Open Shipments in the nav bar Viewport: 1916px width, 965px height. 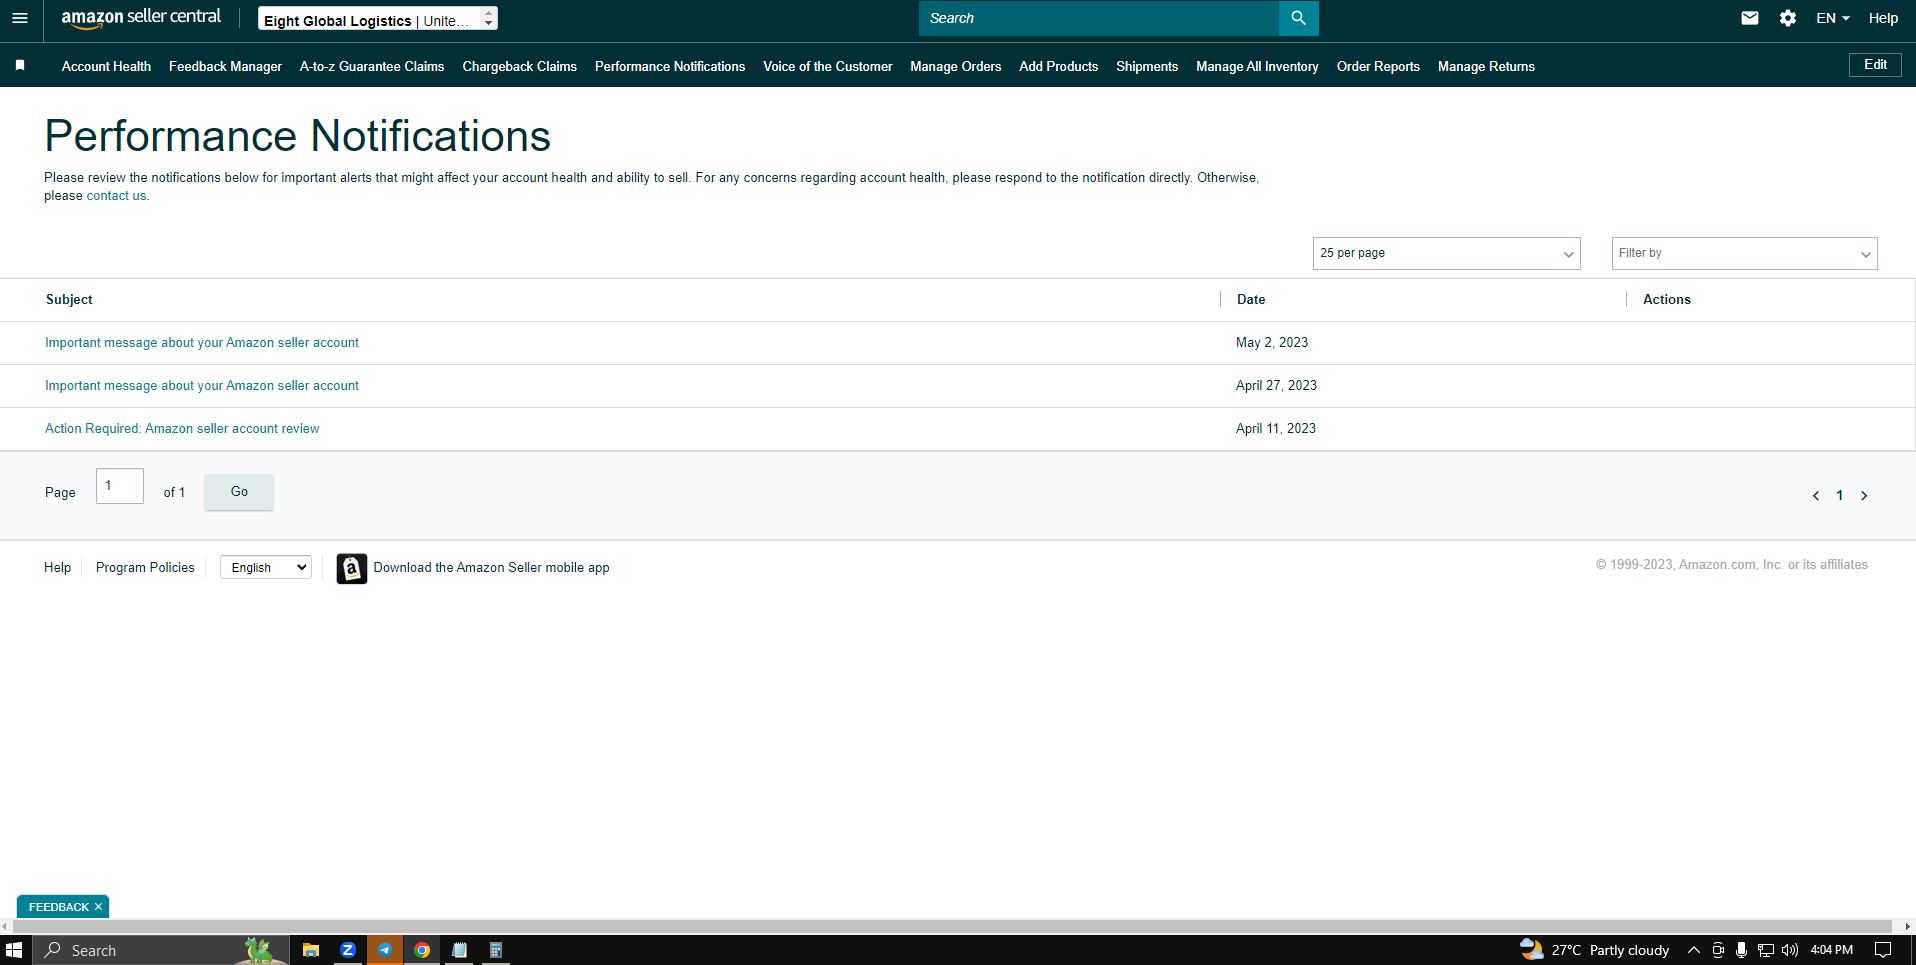(1147, 66)
